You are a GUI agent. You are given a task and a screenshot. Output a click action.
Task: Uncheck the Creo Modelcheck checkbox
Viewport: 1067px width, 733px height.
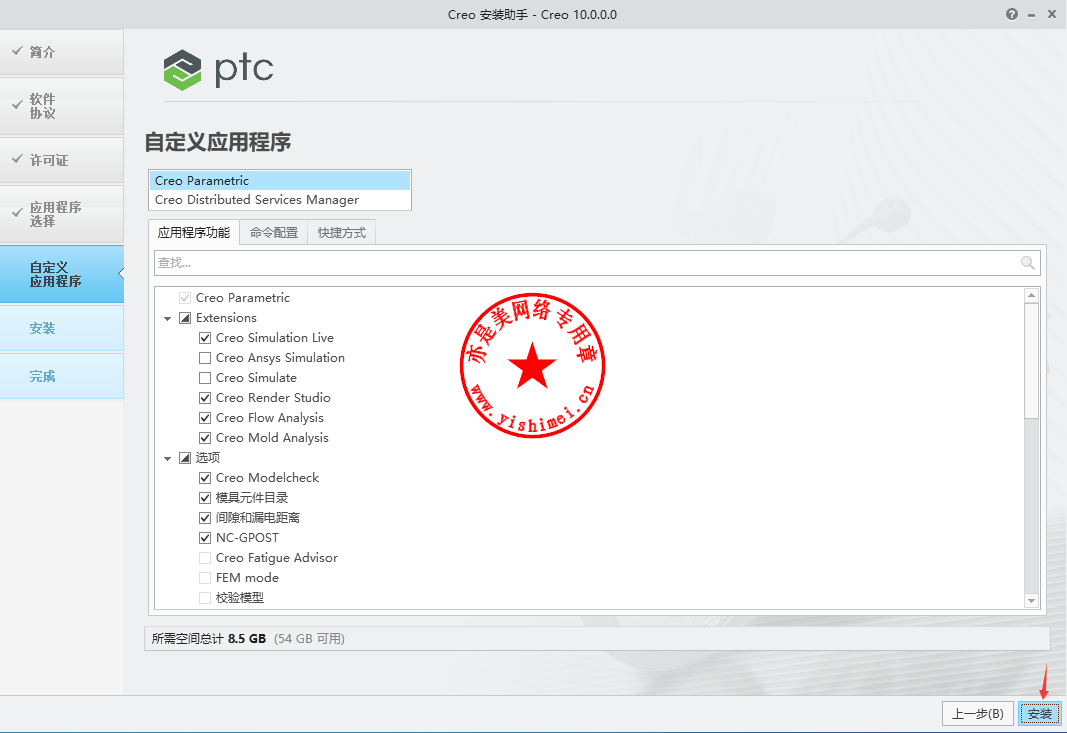(x=205, y=478)
